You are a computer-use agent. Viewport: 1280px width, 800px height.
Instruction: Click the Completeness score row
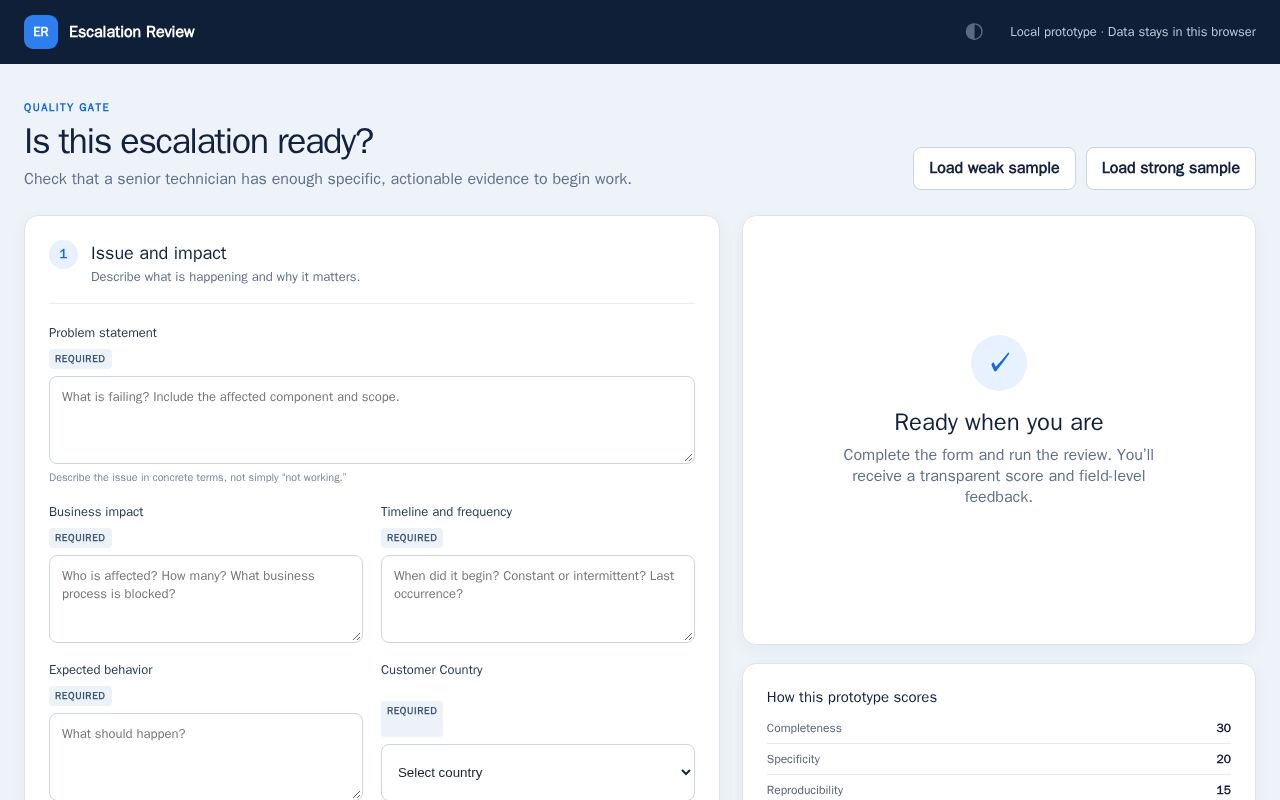point(999,728)
